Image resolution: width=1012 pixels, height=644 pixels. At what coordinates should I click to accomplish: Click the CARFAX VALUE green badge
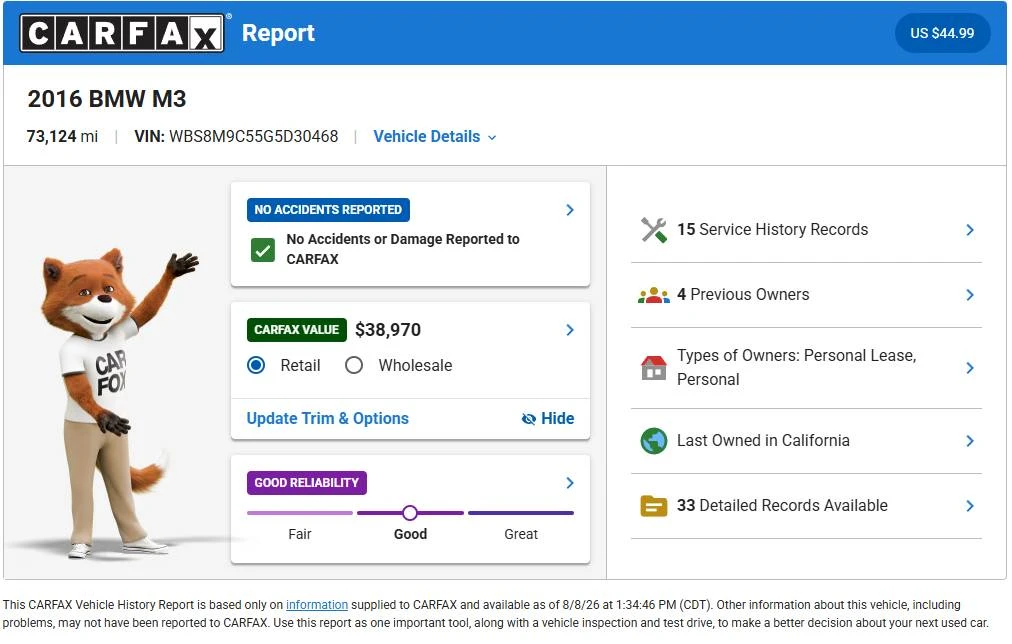click(296, 330)
